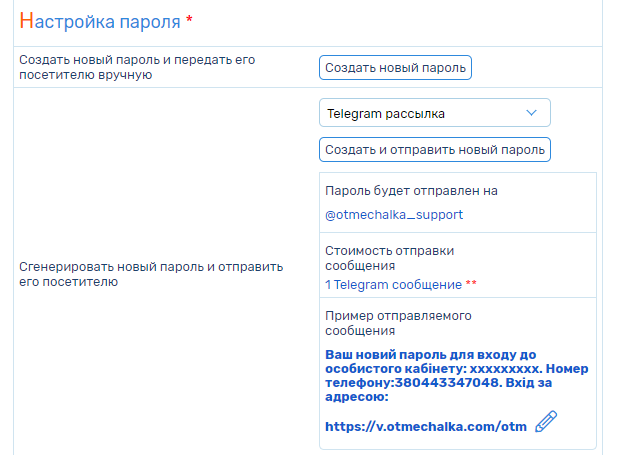Click the red asterisk beside Настройка пароля heading
Viewport: 622px width, 455px height.
point(190,19)
